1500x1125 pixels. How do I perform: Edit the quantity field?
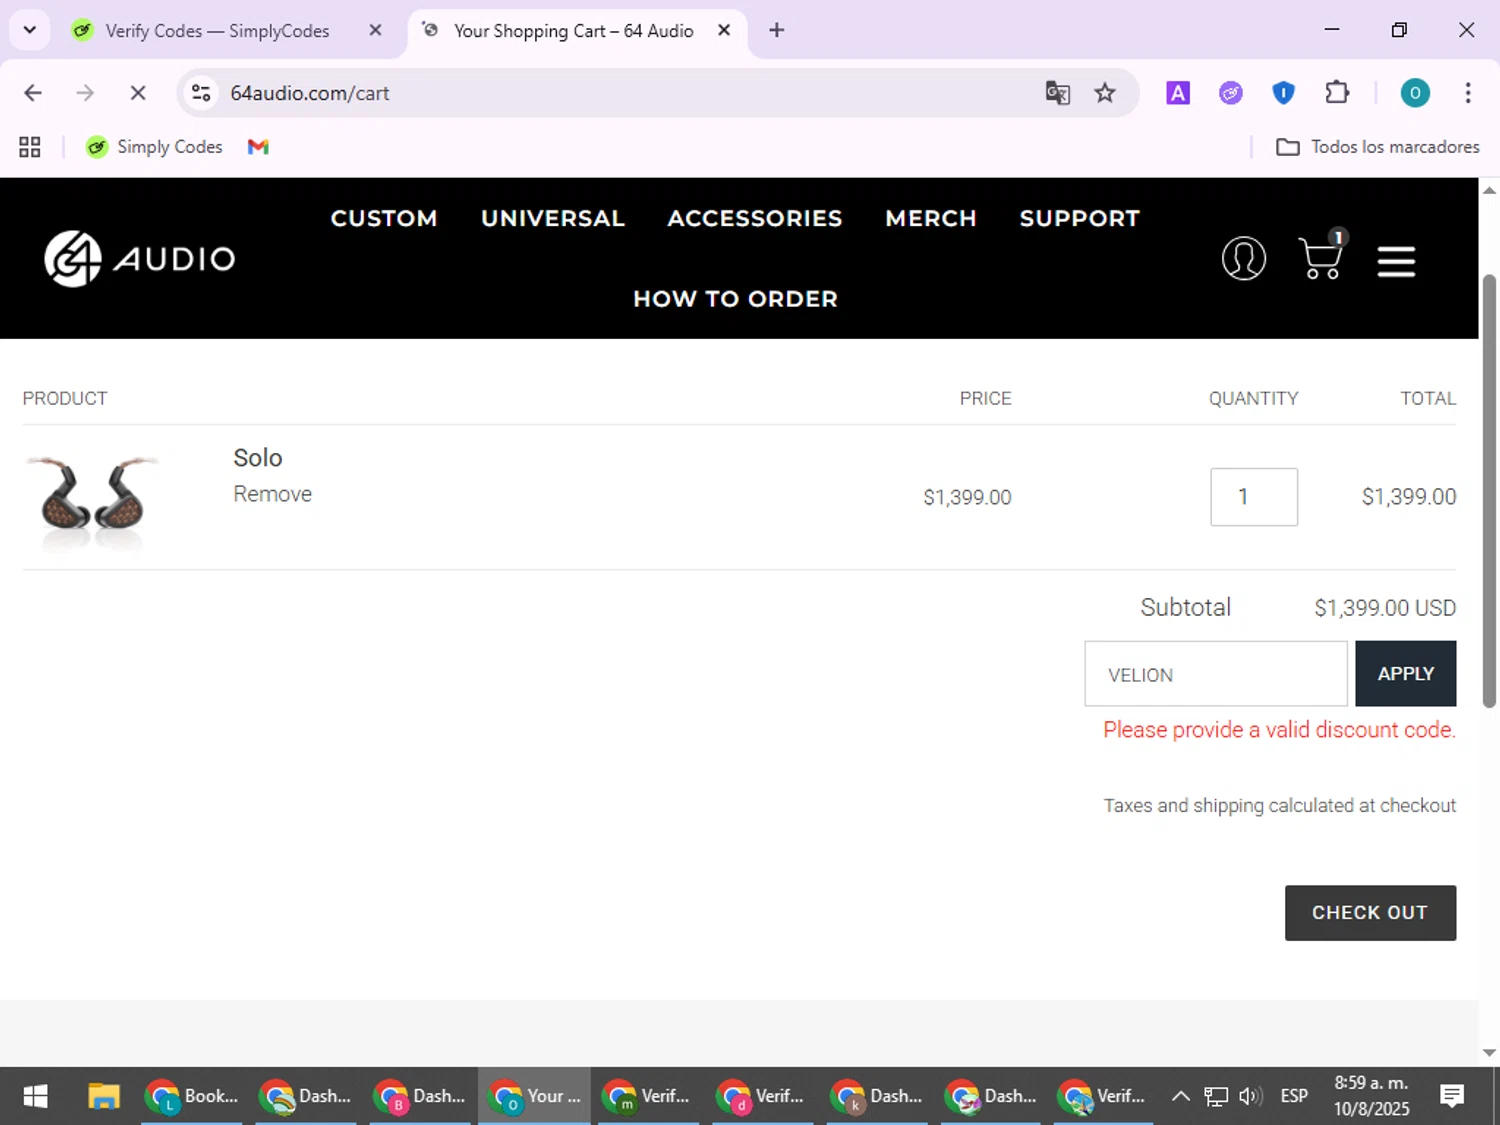pyautogui.click(x=1254, y=497)
